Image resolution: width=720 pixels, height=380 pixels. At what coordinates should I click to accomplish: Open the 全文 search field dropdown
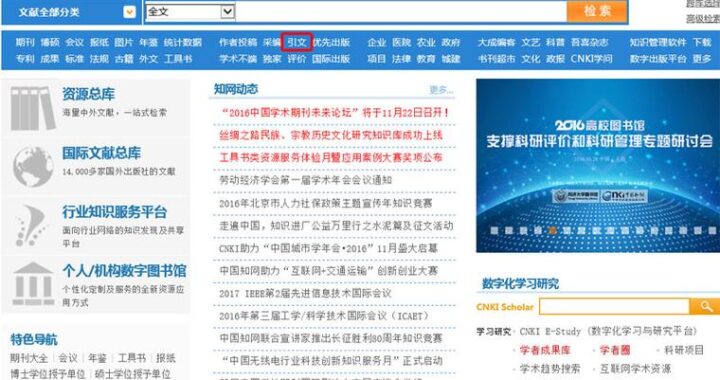pyautogui.click(x=227, y=11)
